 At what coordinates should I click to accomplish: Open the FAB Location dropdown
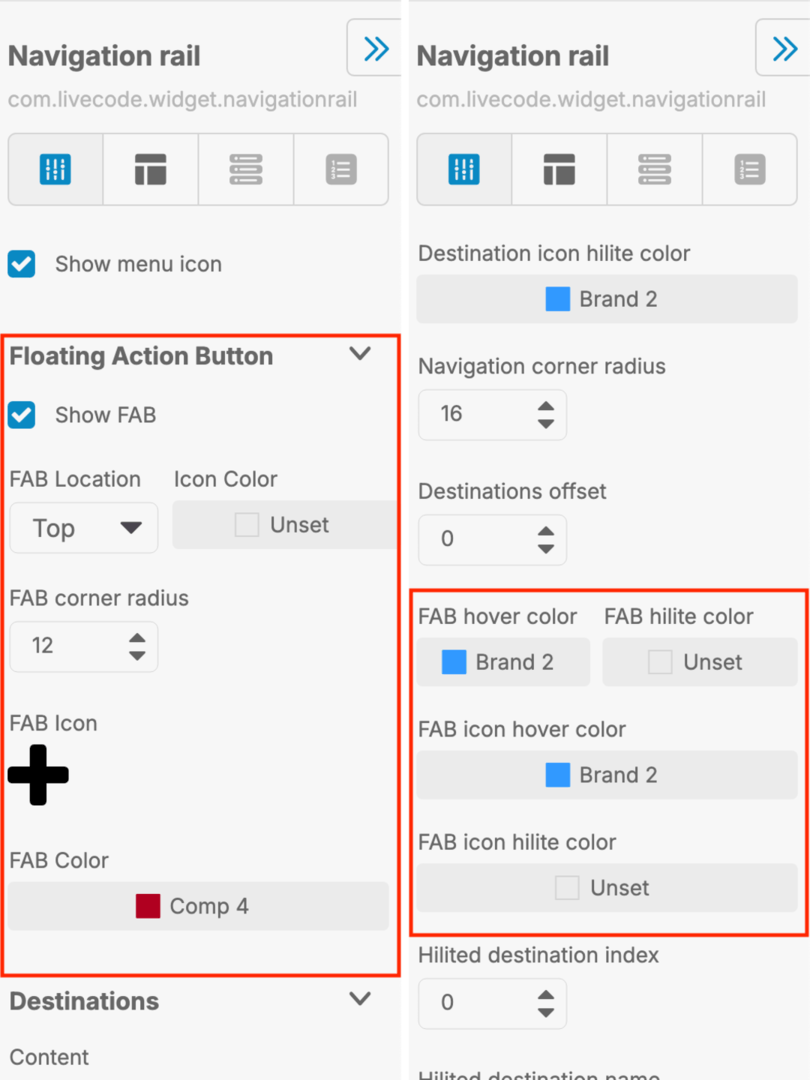click(84, 528)
